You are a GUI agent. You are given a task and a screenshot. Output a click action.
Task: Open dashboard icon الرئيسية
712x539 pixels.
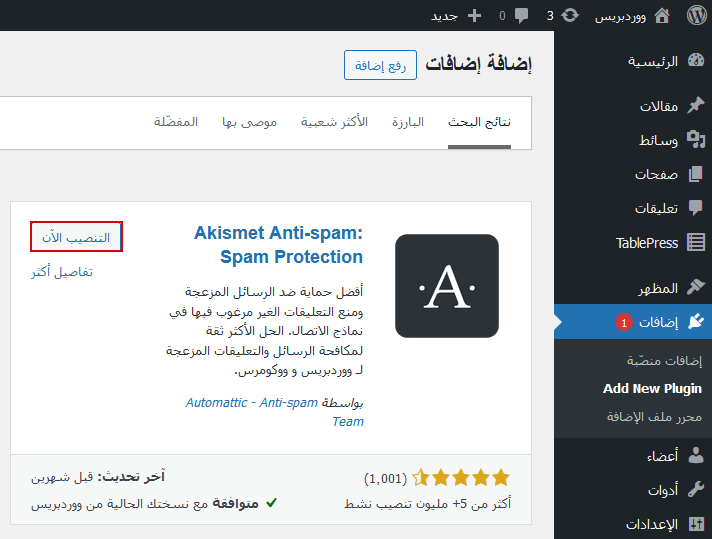tap(696, 60)
